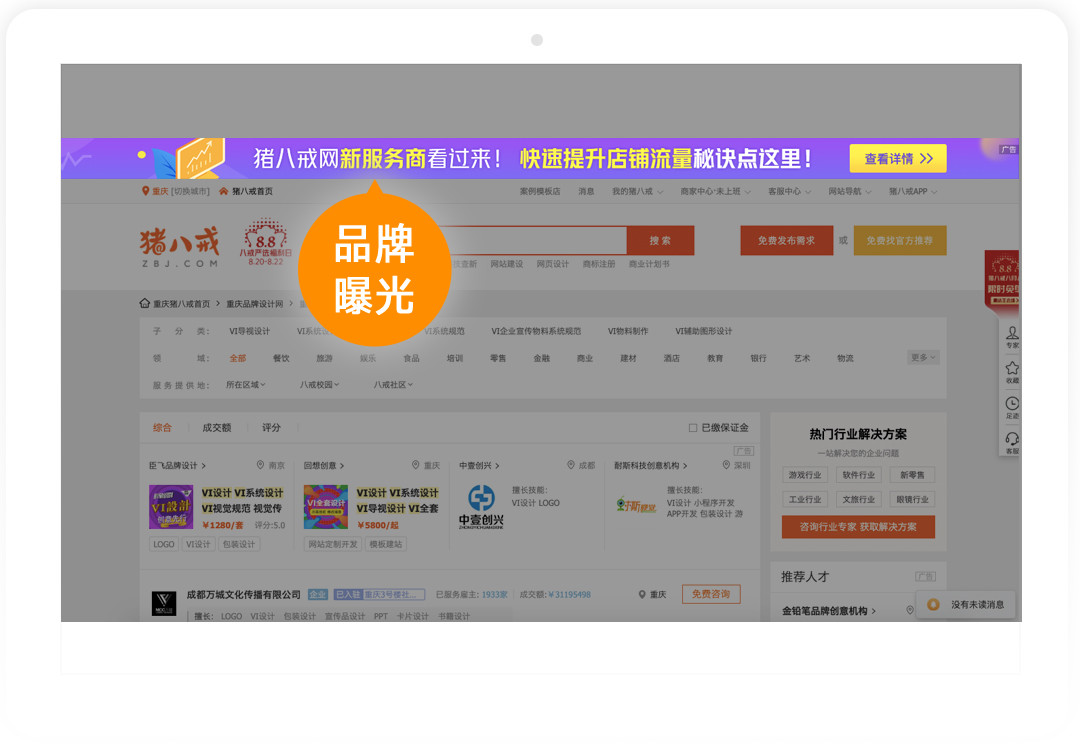Expand the 更多 industry filter
This screenshot has height=750, width=1080.
[923, 357]
